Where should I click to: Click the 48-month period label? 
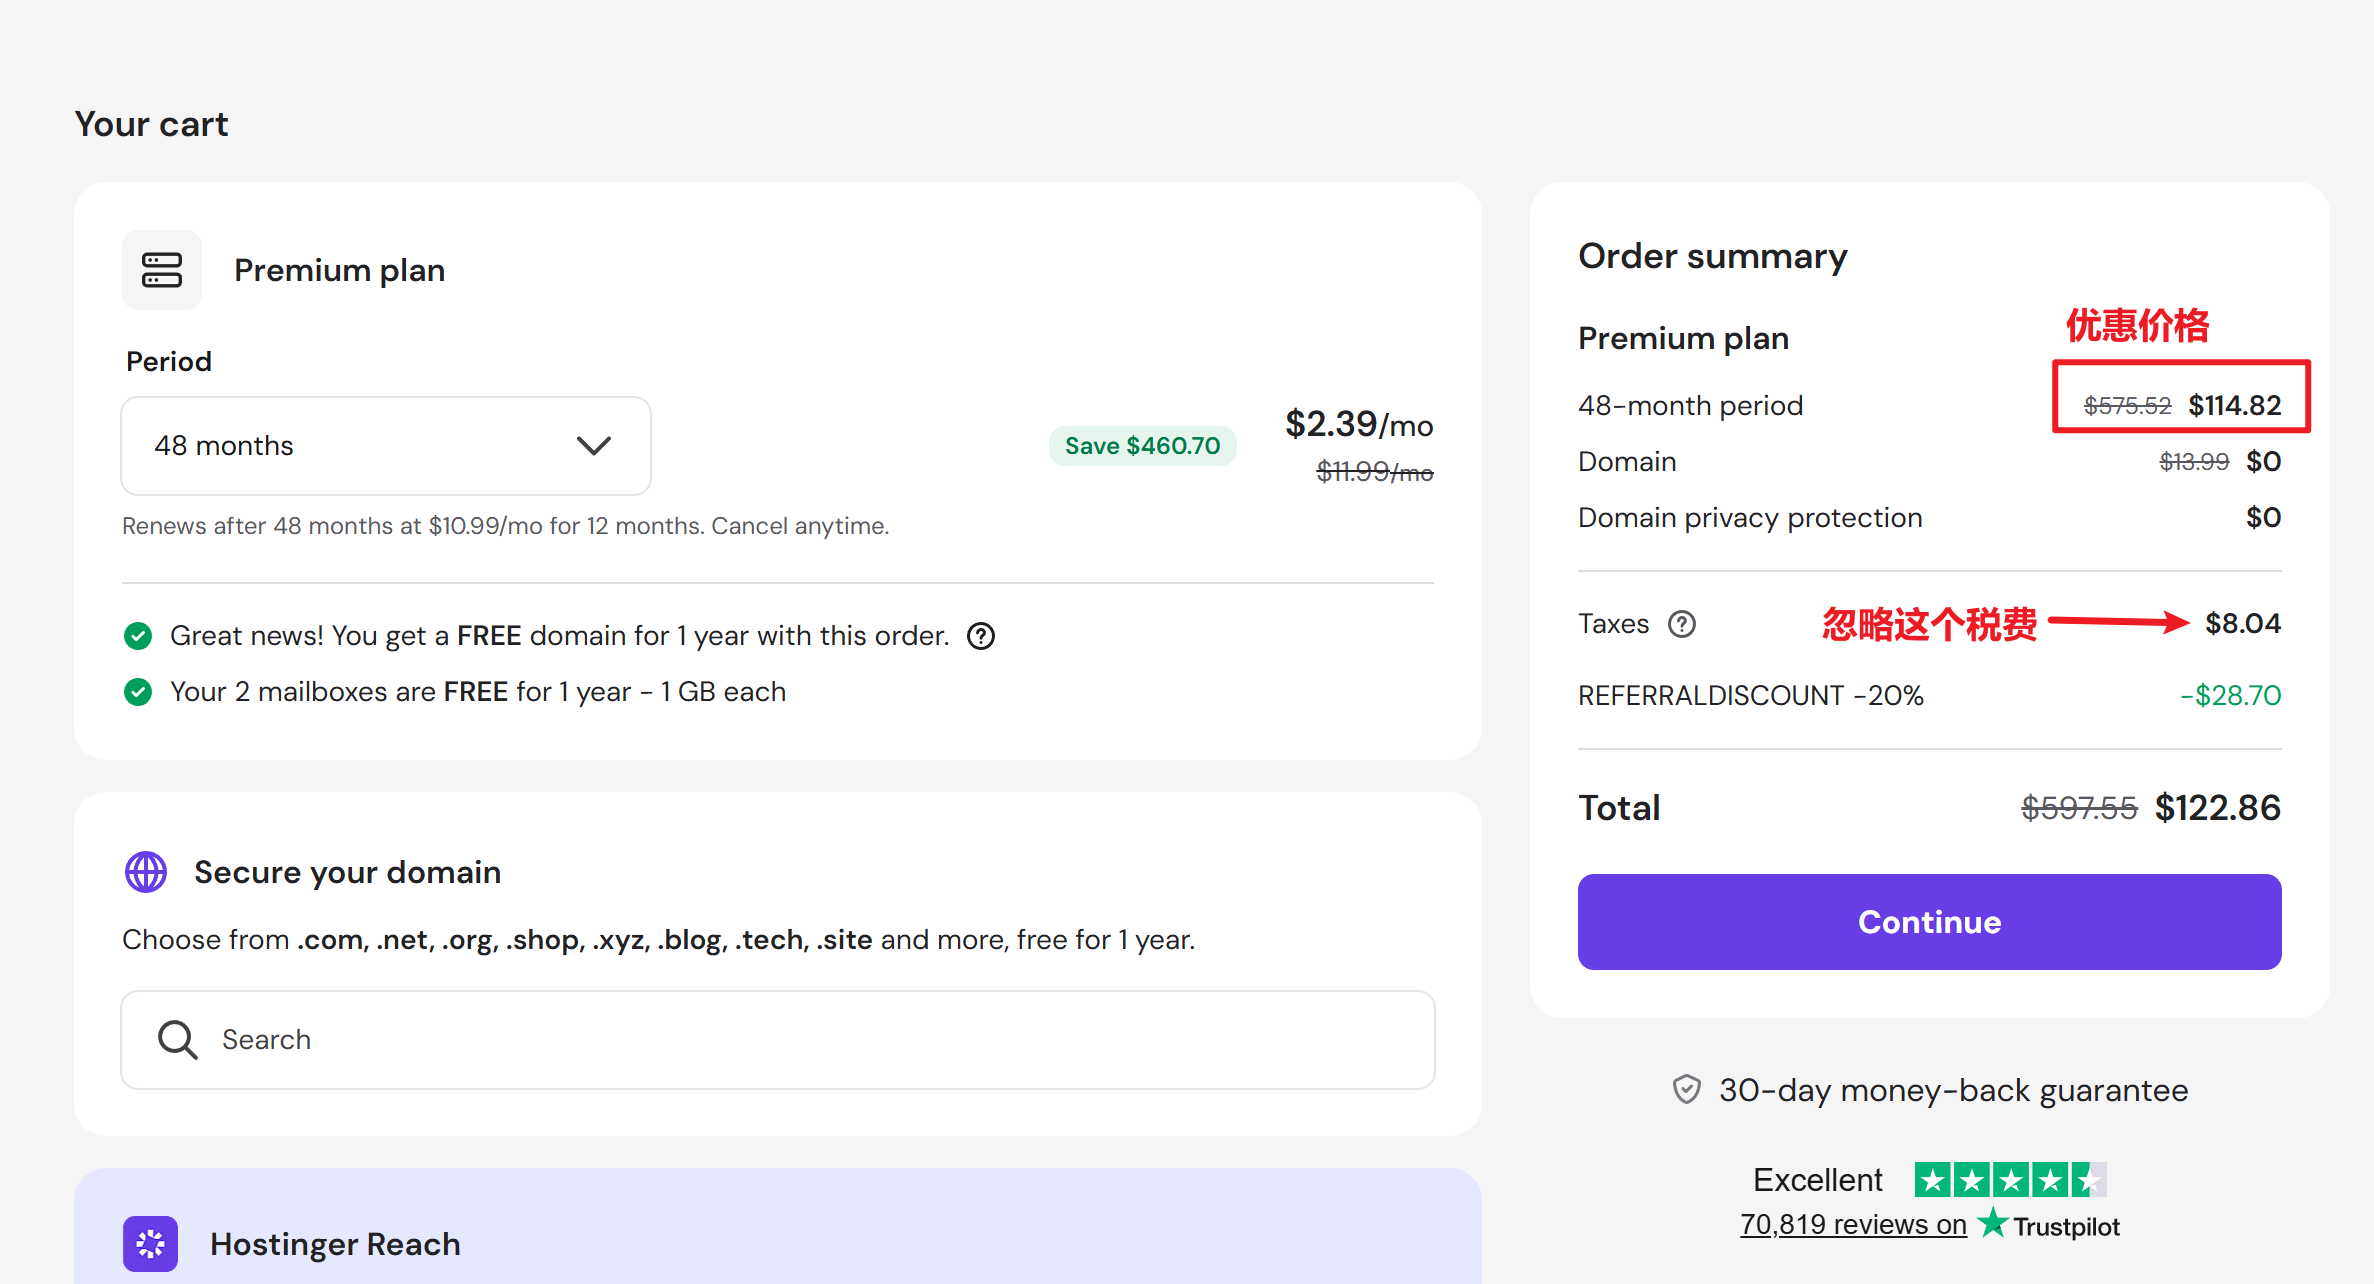(x=1691, y=406)
